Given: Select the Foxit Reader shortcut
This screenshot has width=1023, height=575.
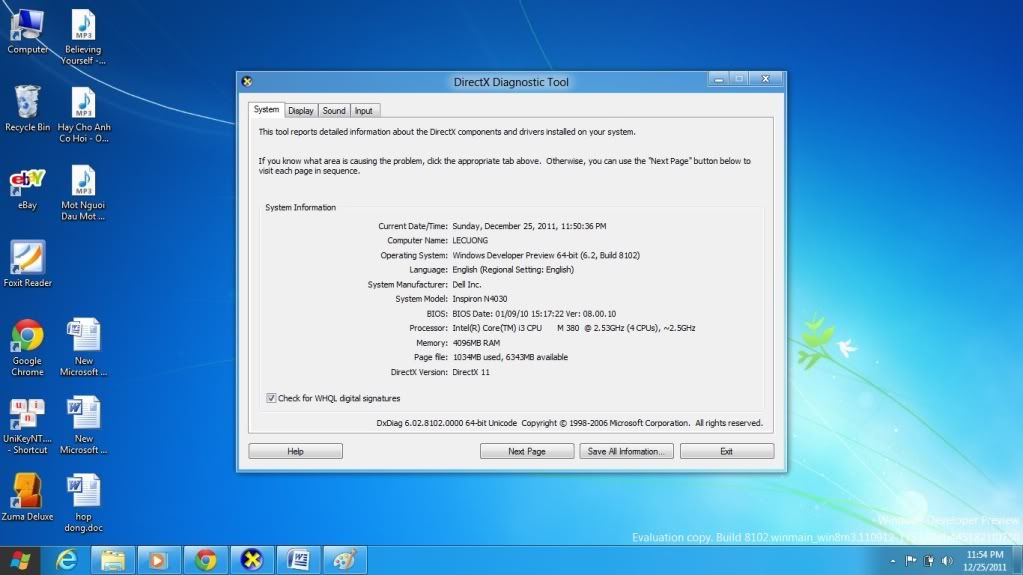Looking at the screenshot, I should (27, 264).
